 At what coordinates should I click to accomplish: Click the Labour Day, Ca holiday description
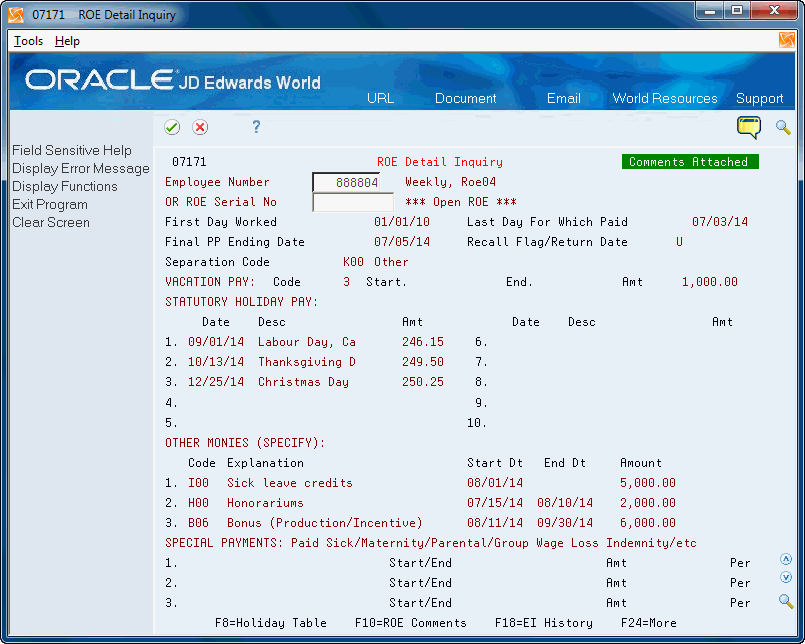coord(306,342)
